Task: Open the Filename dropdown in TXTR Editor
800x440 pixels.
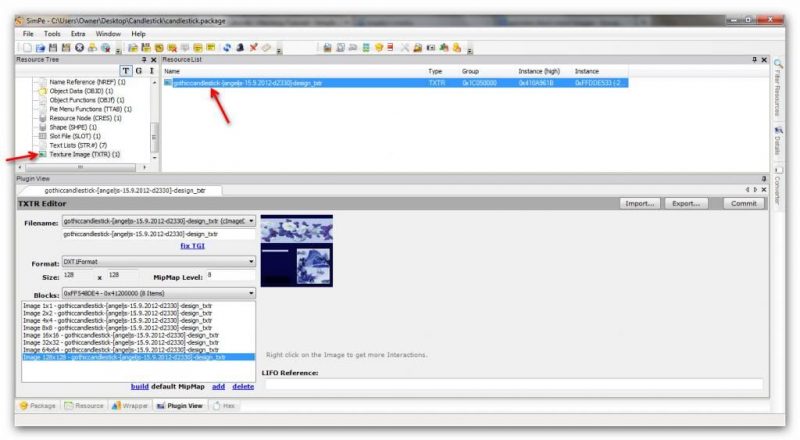Action: pyautogui.click(x=251, y=221)
